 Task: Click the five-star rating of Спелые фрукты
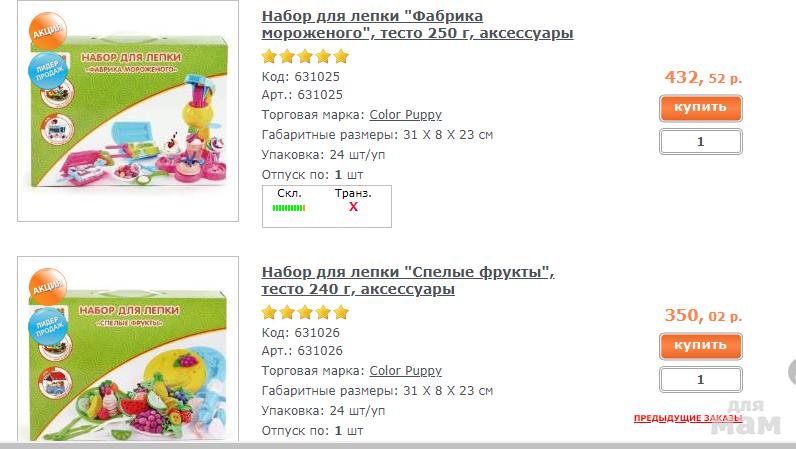point(305,312)
